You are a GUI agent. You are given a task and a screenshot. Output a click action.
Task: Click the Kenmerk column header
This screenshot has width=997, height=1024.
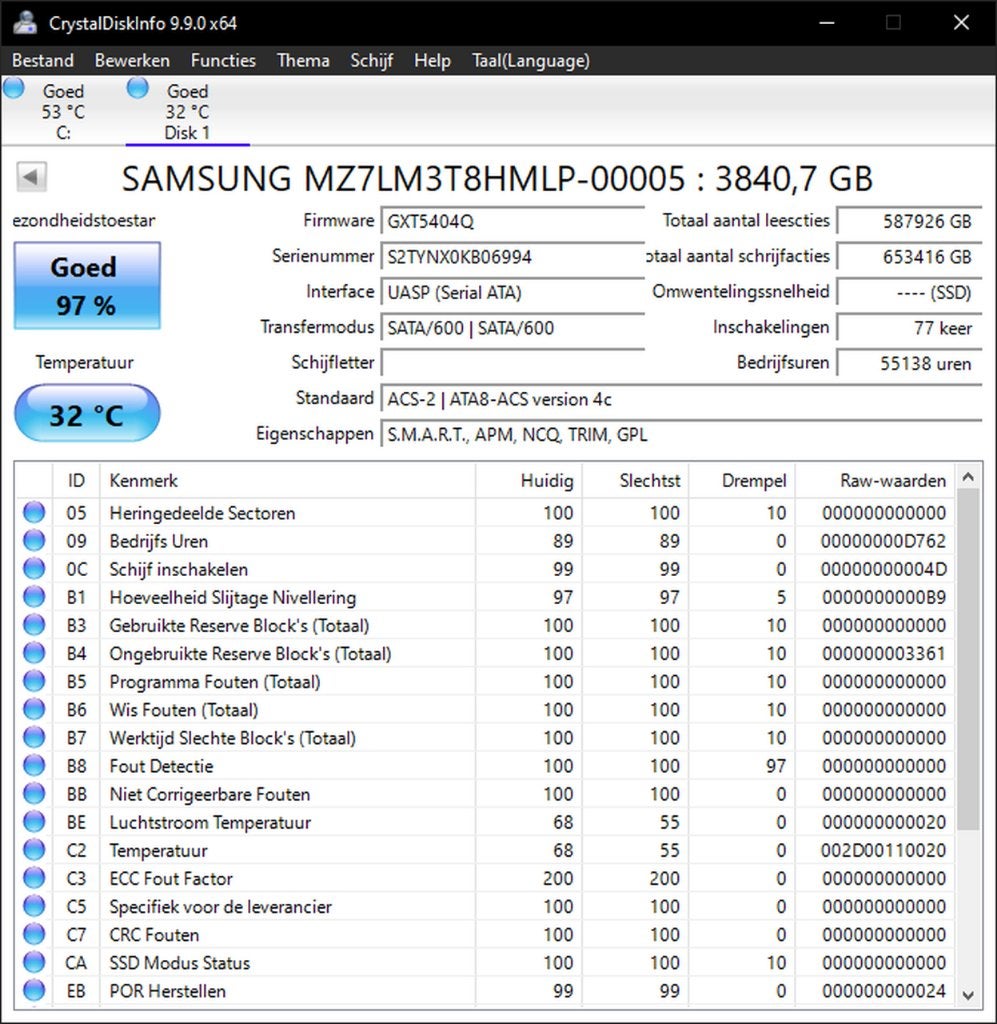pyautogui.click(x=287, y=481)
